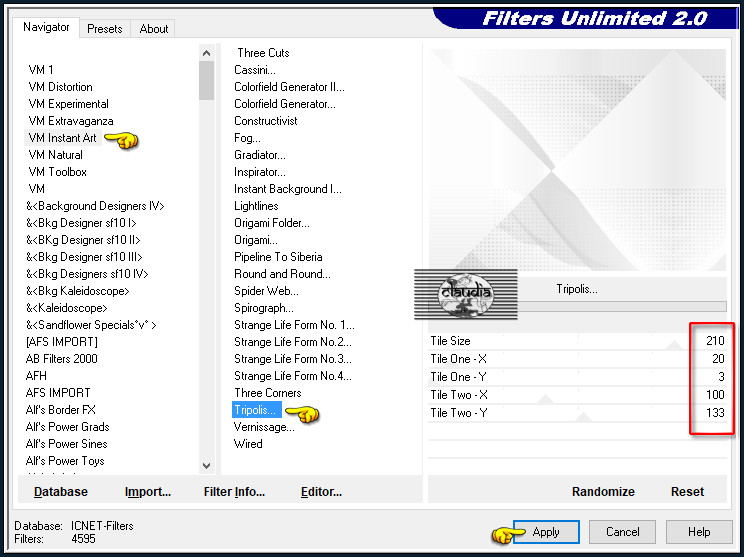This screenshot has height=557, width=744.
Task: Switch to the Navigator tab
Action: pos(46,27)
